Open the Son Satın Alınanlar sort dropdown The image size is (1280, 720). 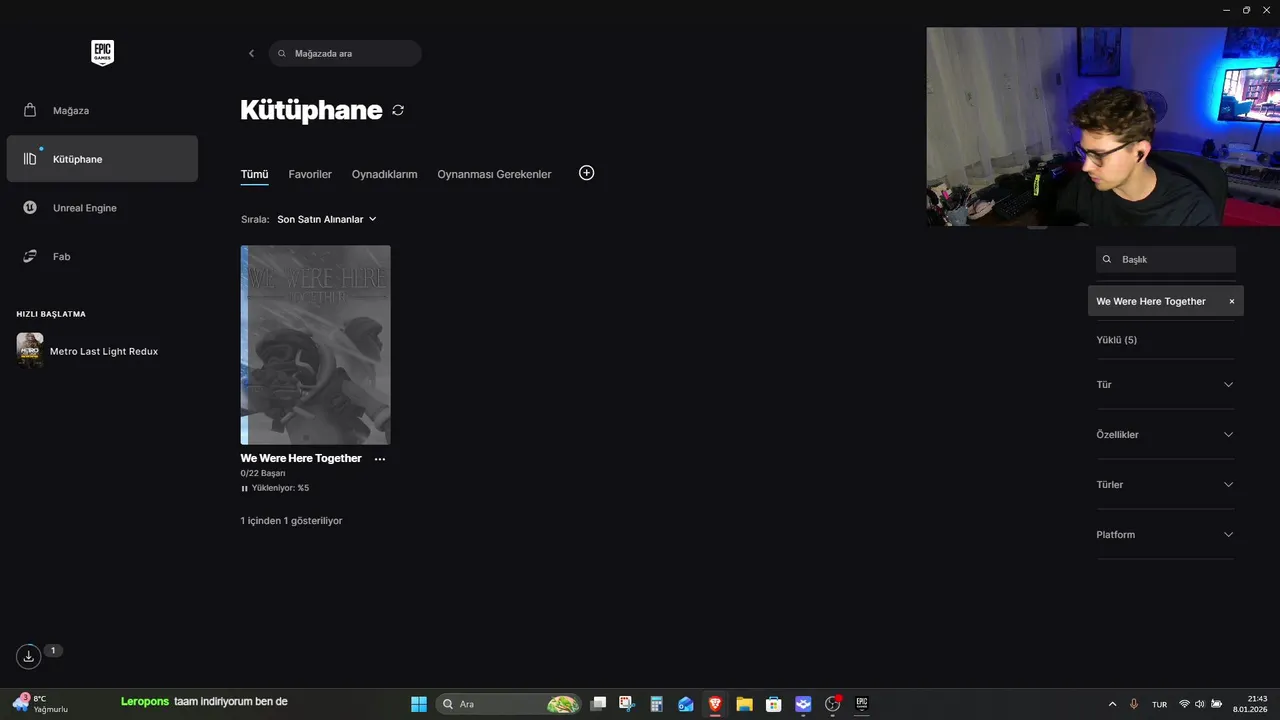coord(327,219)
